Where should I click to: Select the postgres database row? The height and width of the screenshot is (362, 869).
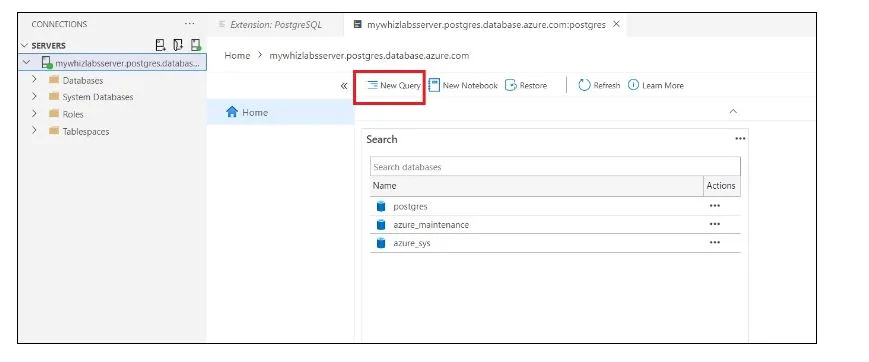555,206
